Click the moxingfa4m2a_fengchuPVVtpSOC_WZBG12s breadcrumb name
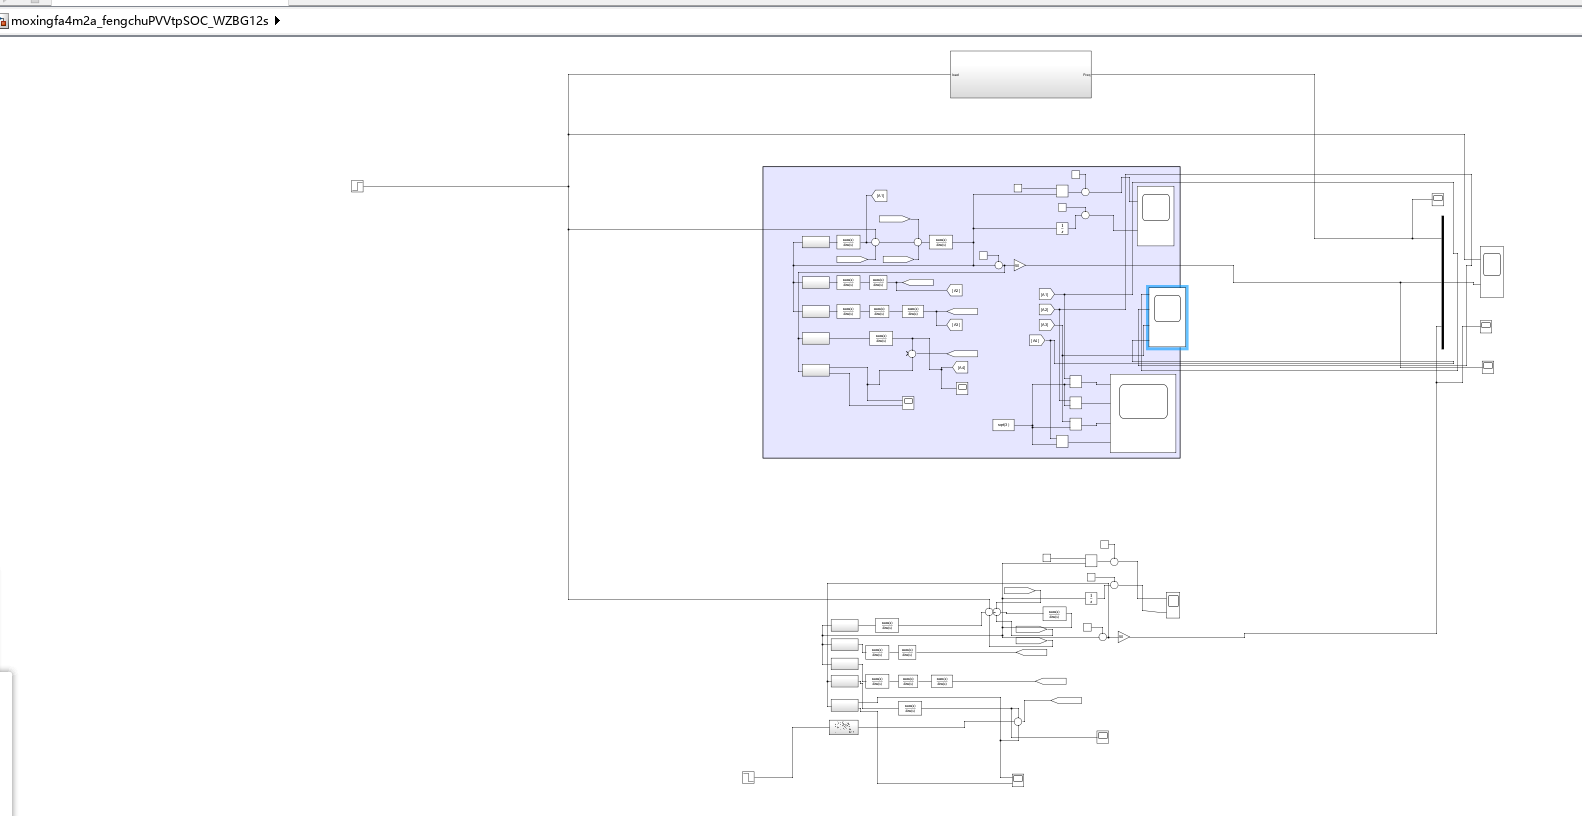This screenshot has width=1582, height=816. click(x=139, y=20)
